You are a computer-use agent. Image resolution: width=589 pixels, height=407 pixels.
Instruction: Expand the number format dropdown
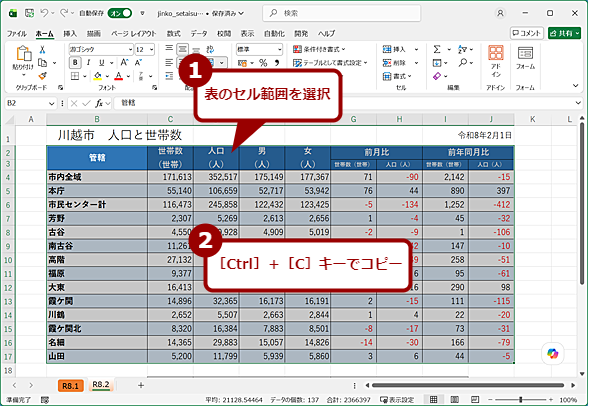pyautogui.click(x=279, y=49)
